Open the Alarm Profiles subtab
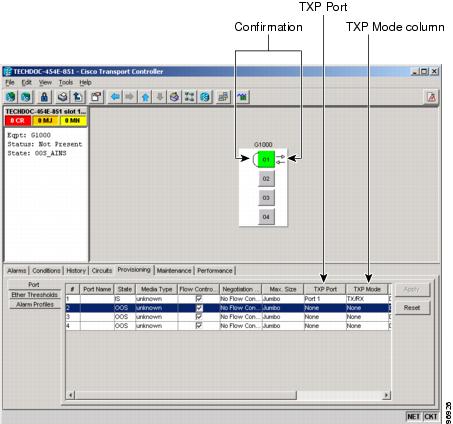Image resolution: width=453 pixels, height=424 pixels. 35,304
